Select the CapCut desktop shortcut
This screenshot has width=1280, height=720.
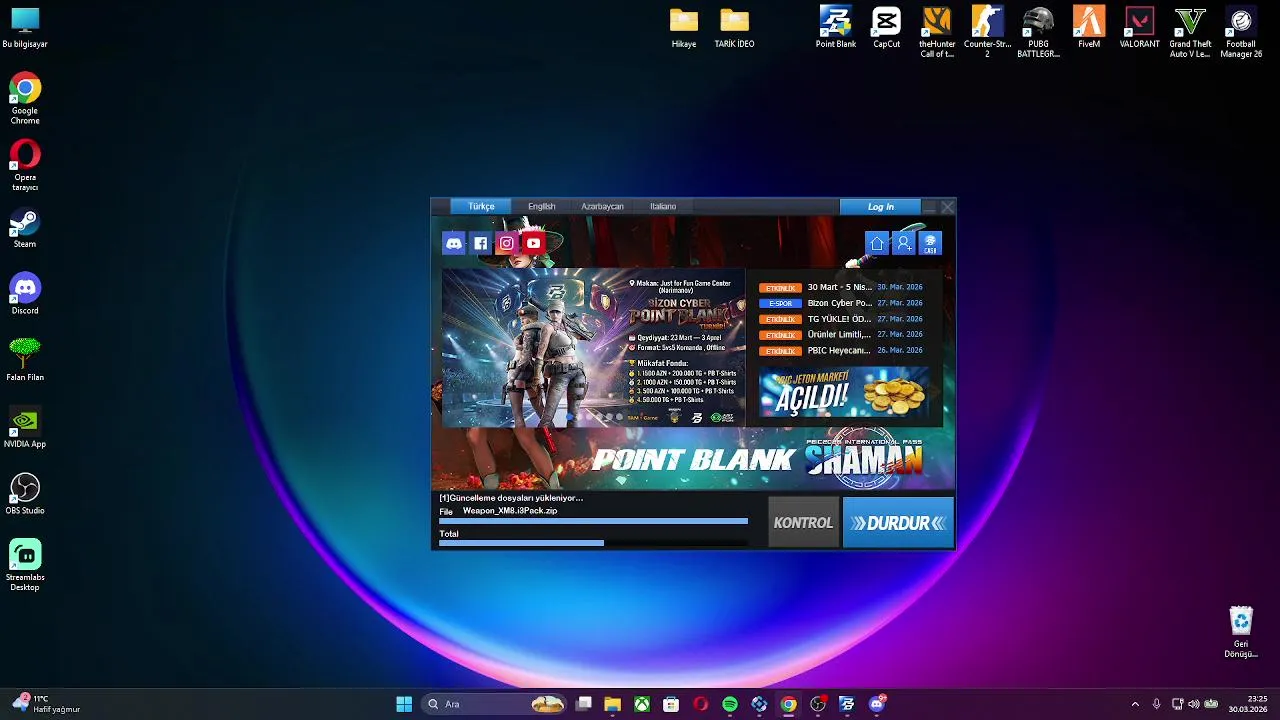click(886, 28)
